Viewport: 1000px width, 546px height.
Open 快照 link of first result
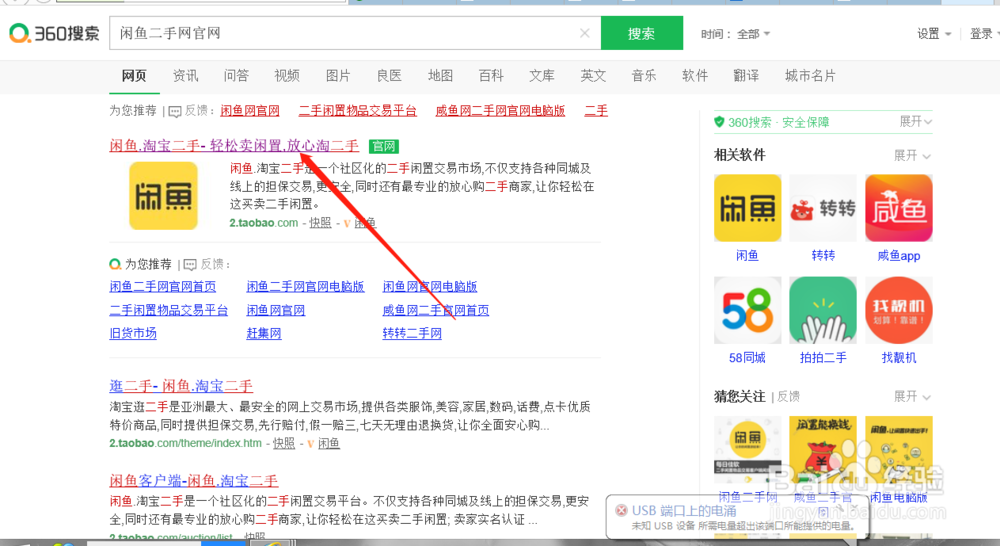click(320, 223)
